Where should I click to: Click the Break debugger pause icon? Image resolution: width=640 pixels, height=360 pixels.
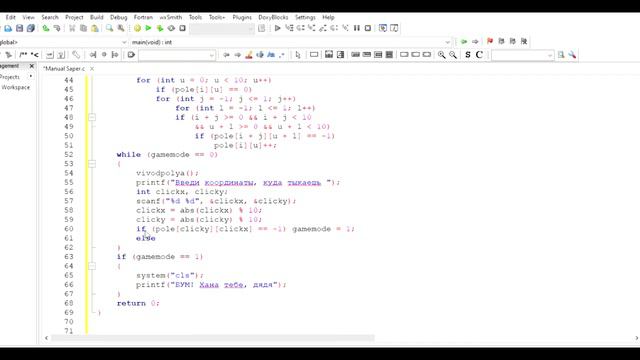coord(357,28)
